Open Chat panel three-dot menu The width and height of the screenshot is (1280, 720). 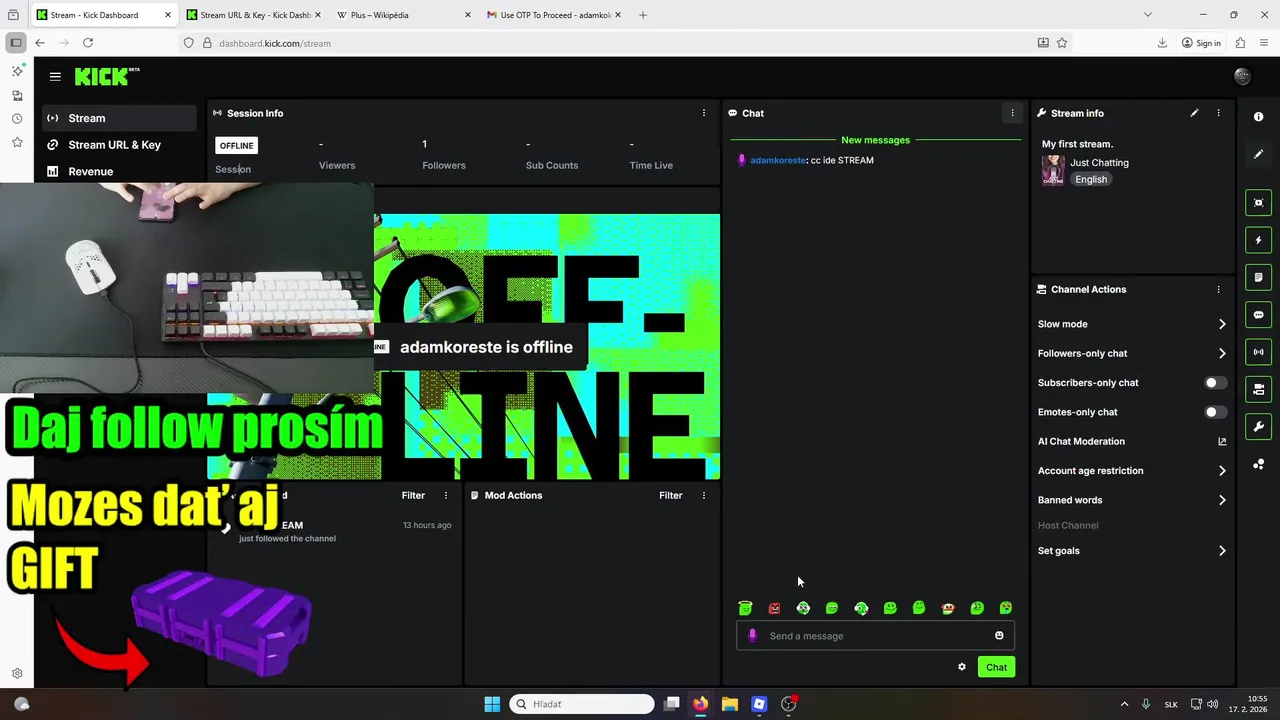1012,113
